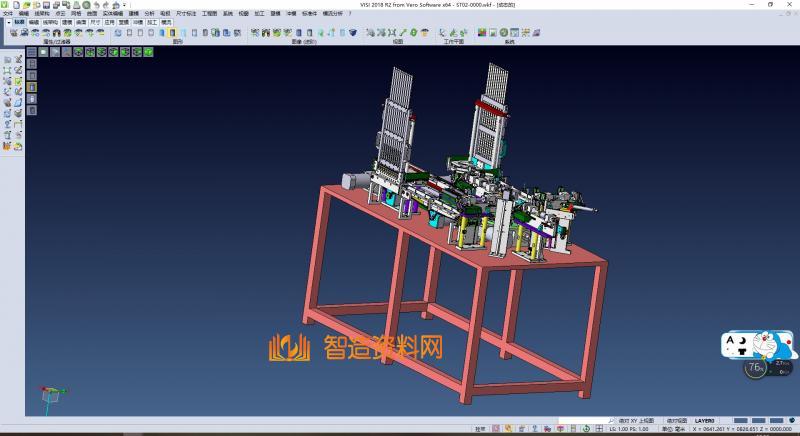Click the colorful palette icon in 系统 group

(481, 33)
